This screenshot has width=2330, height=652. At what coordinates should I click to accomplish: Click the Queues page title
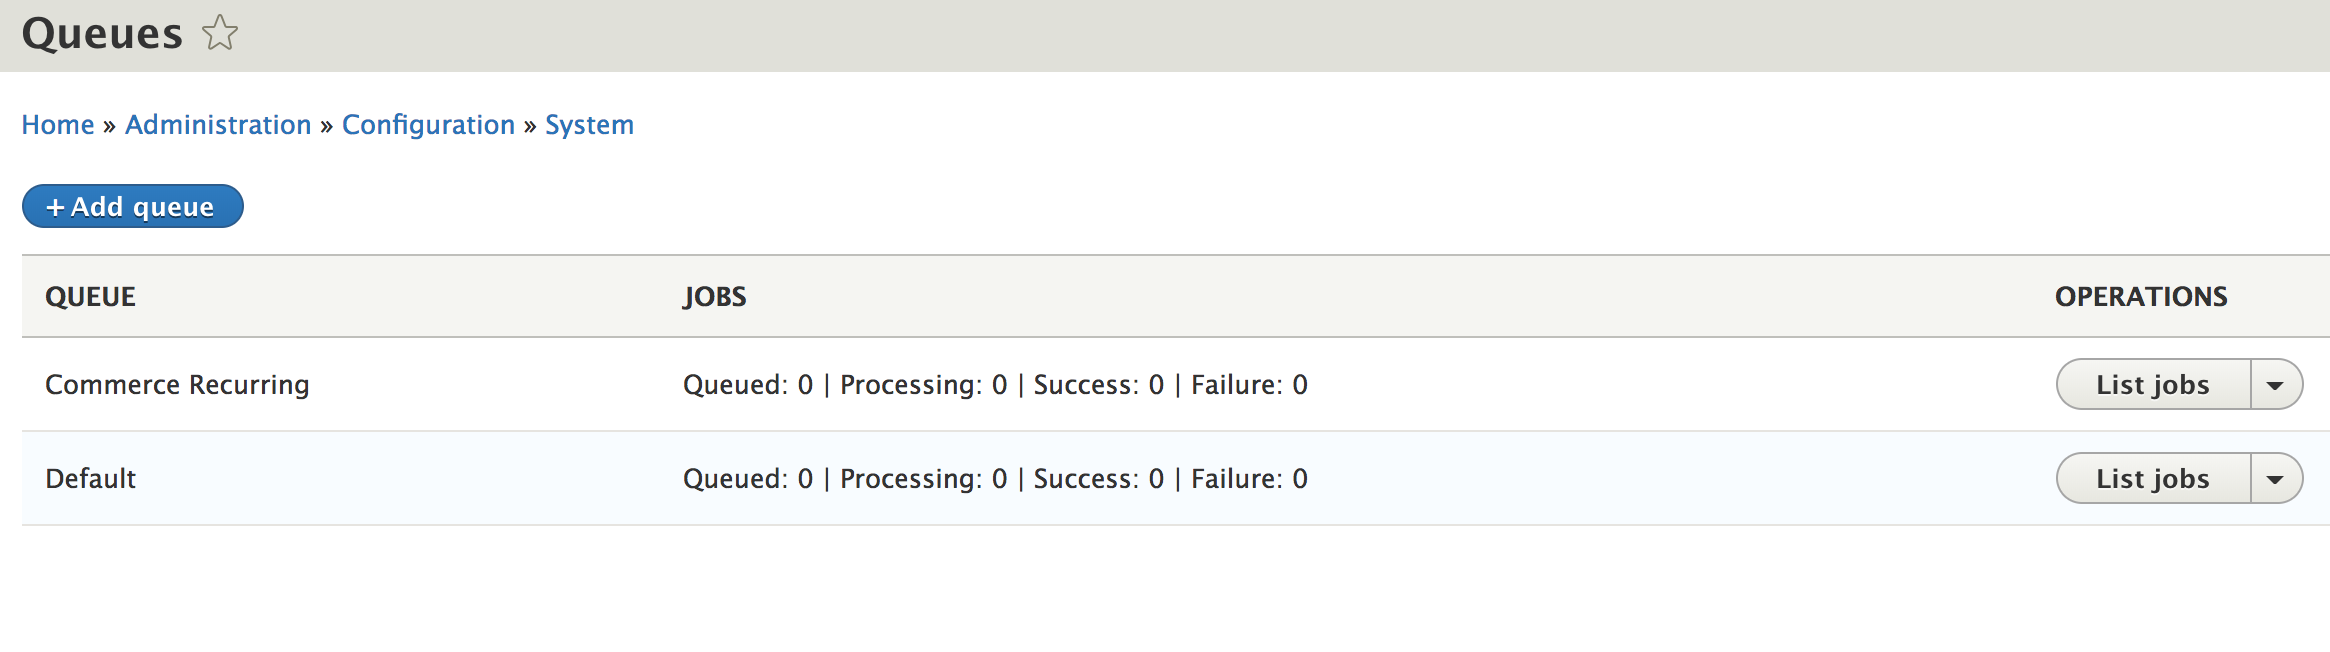pos(102,33)
